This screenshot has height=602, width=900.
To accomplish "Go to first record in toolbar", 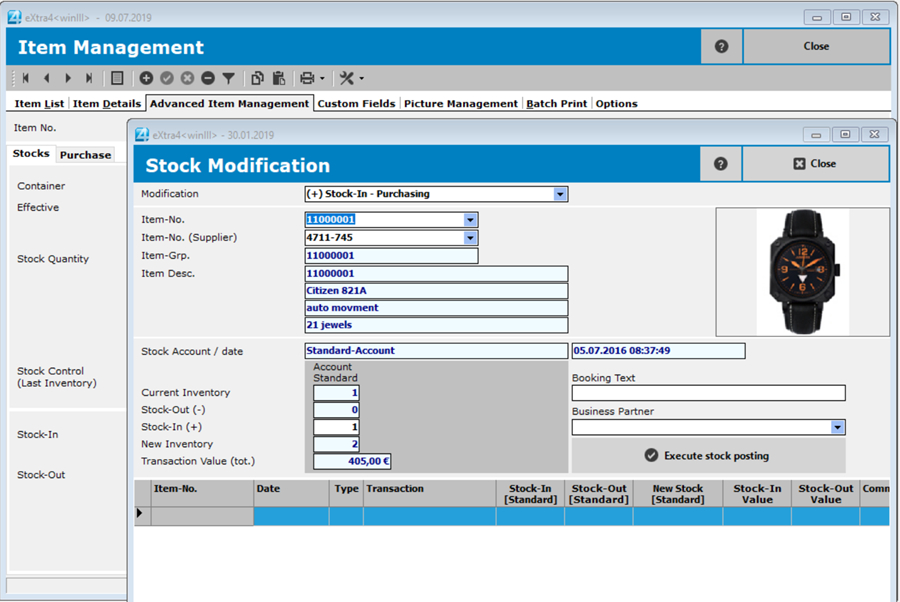I will [x=25, y=78].
